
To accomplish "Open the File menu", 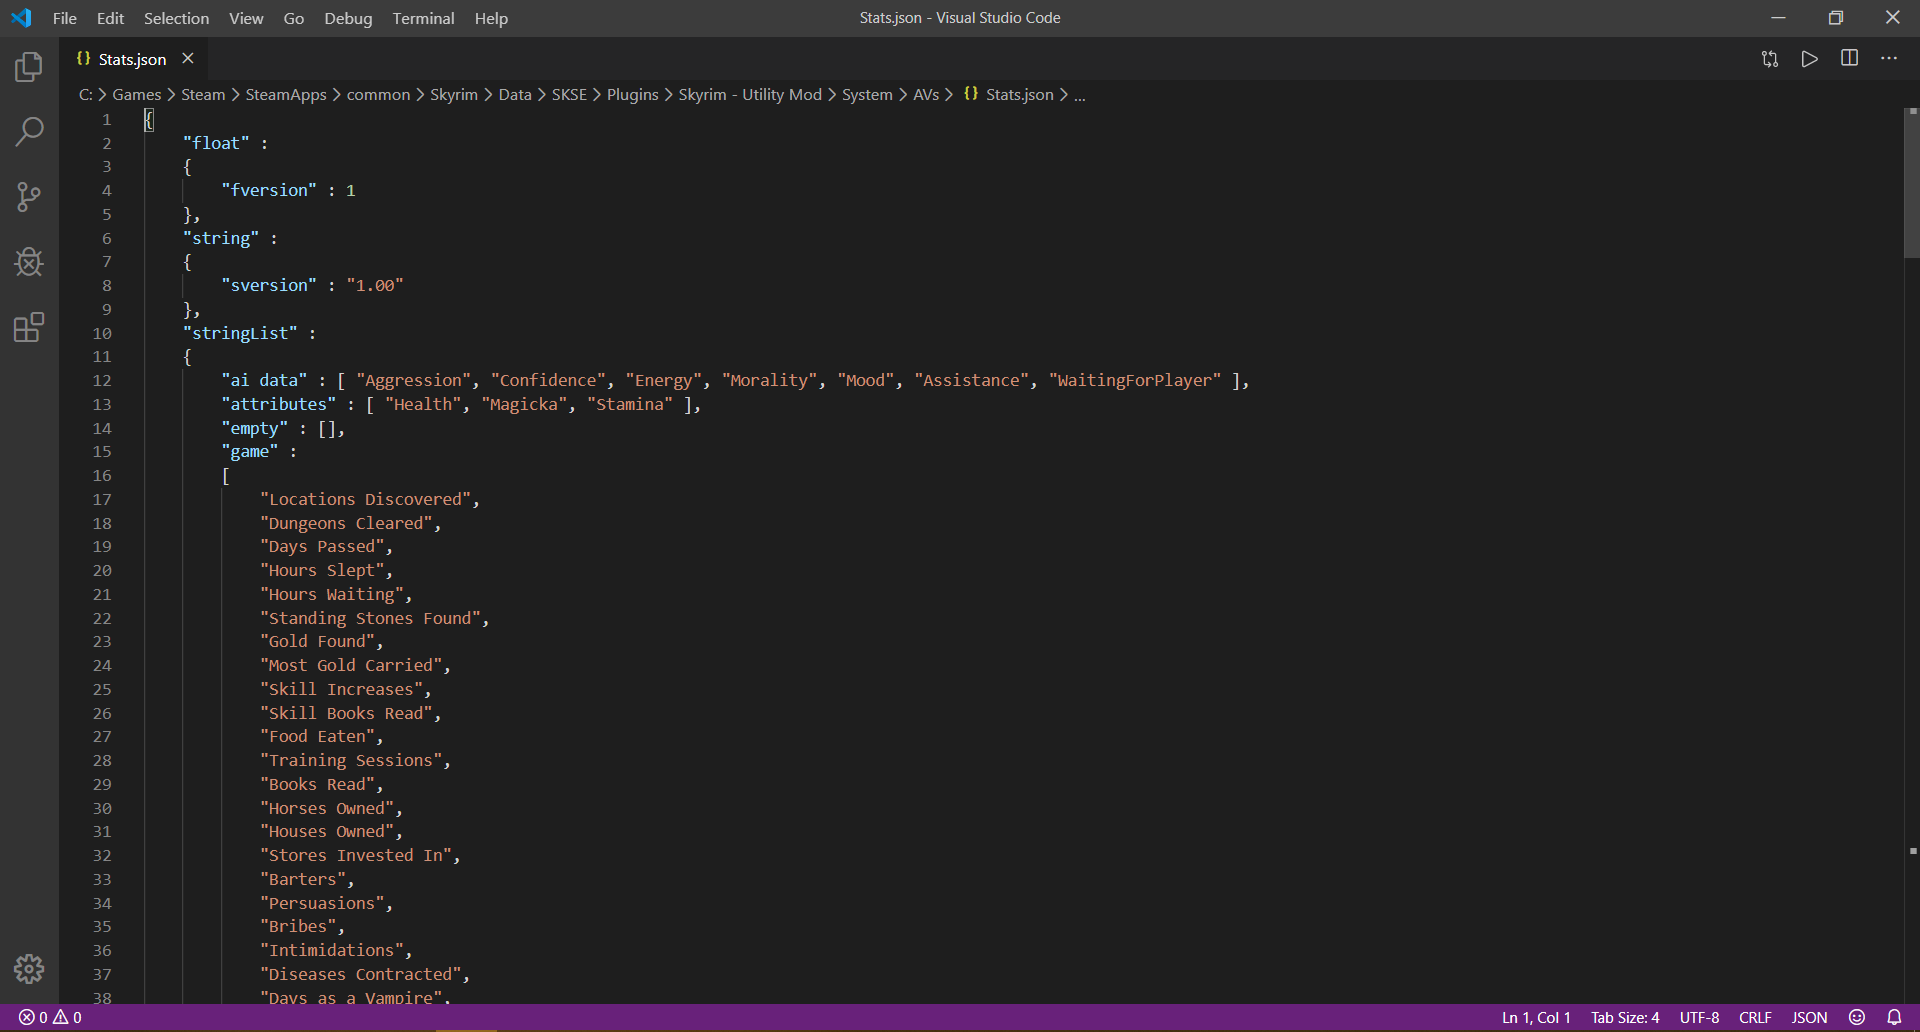I will (x=65, y=18).
